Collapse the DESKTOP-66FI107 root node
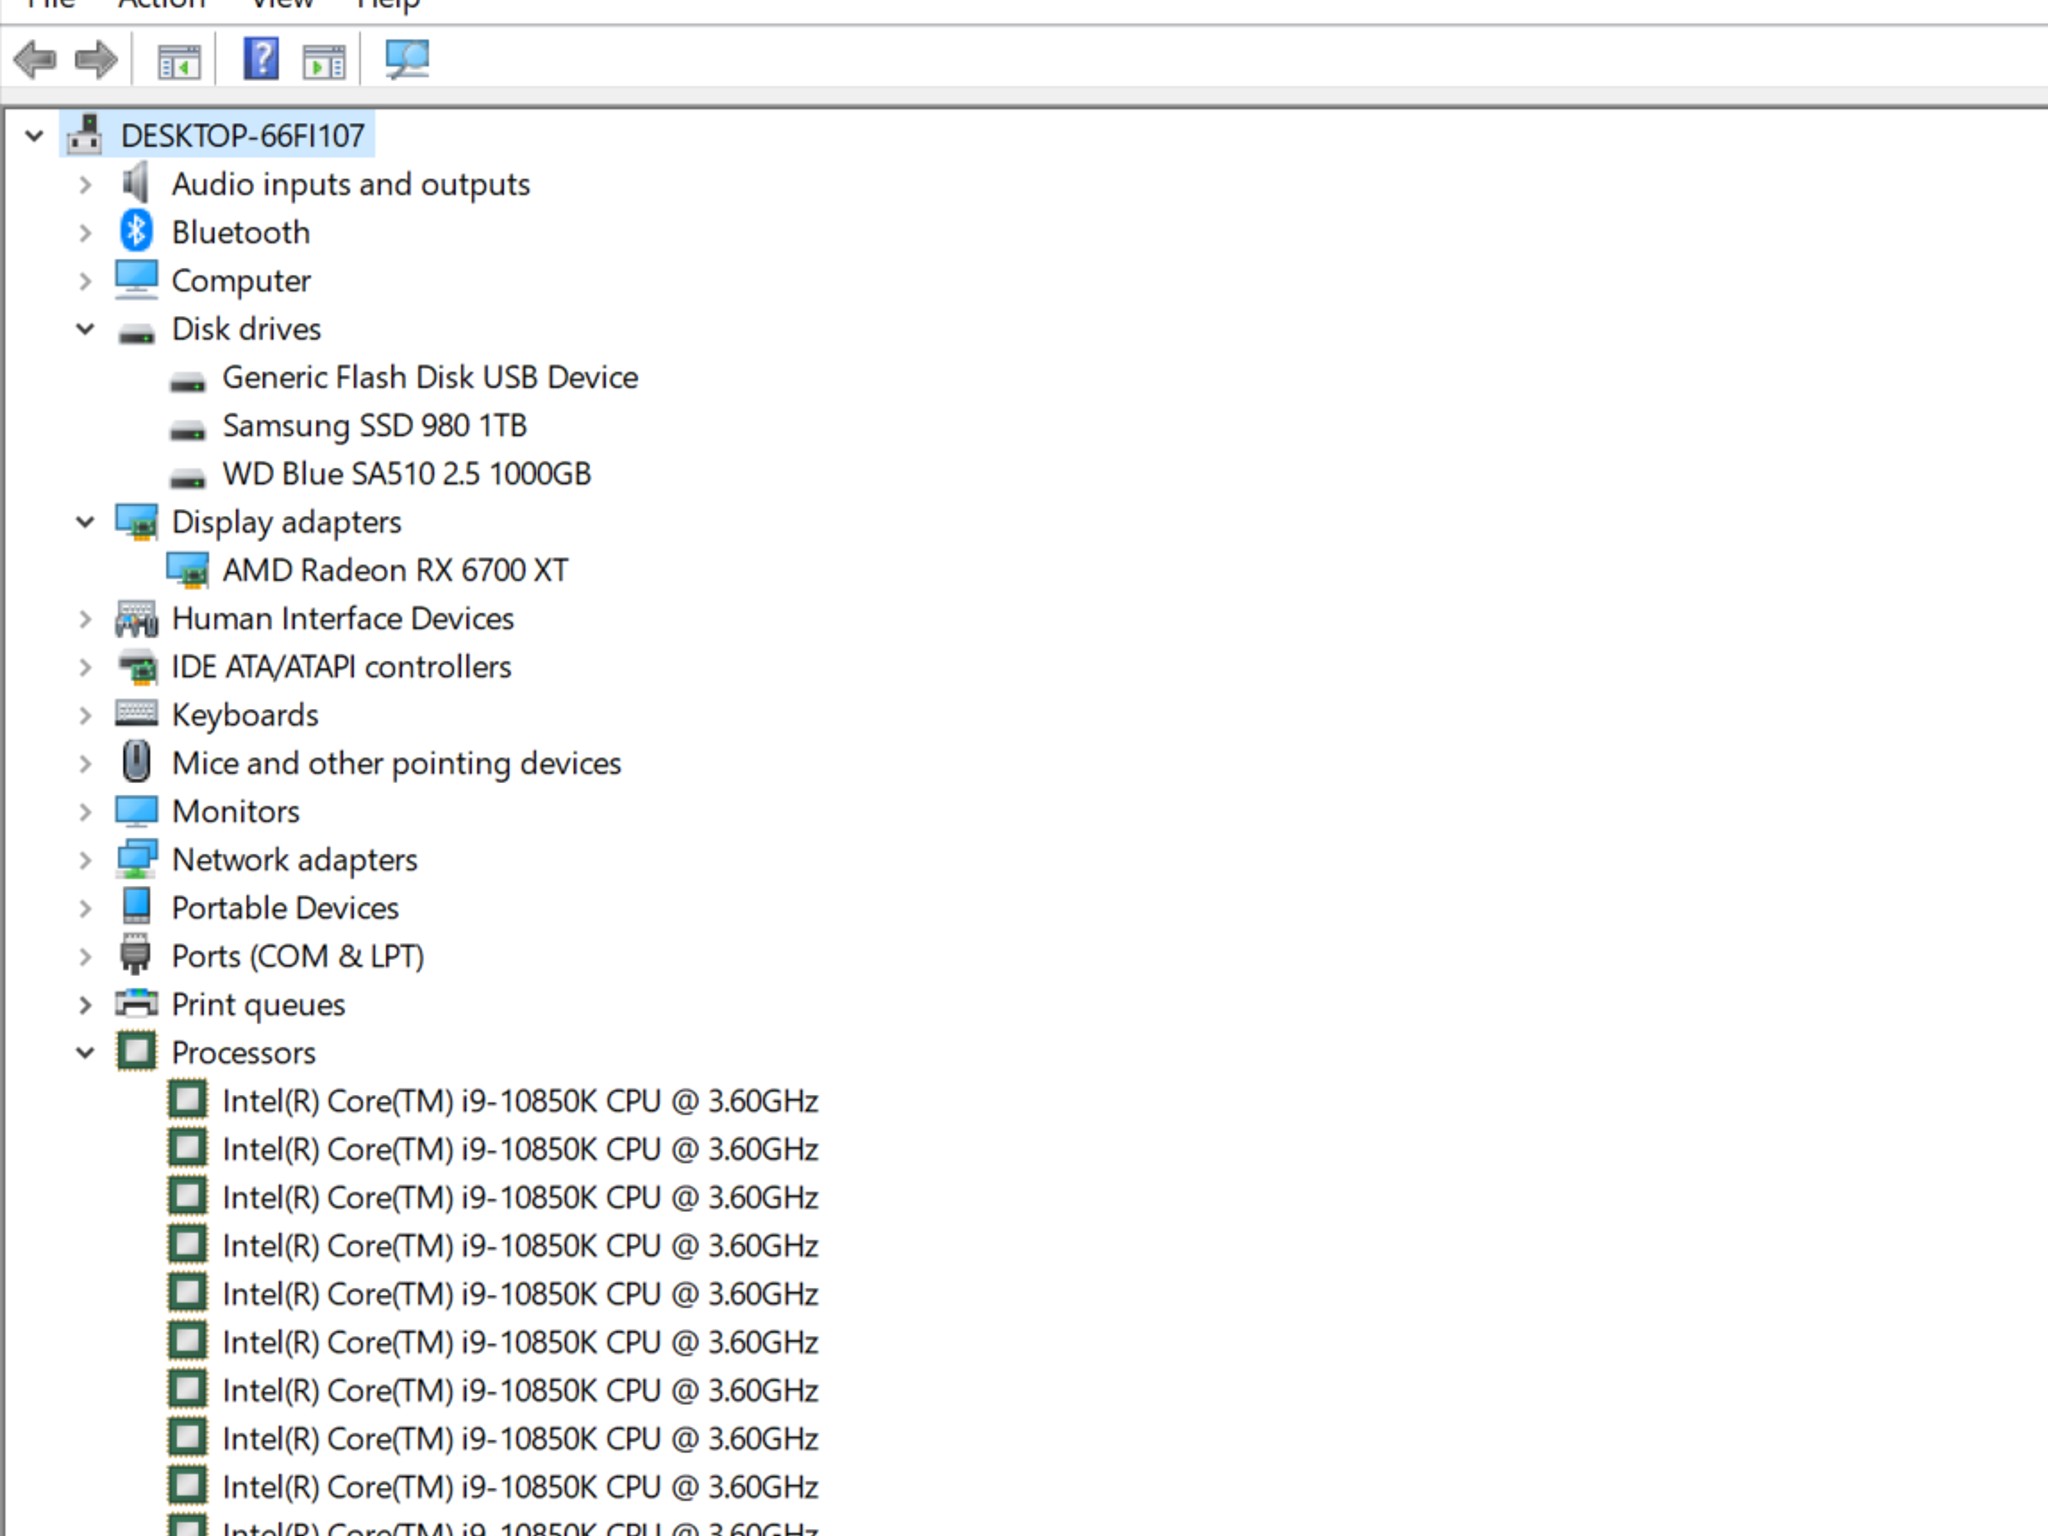The height and width of the screenshot is (1536, 2048). click(35, 135)
